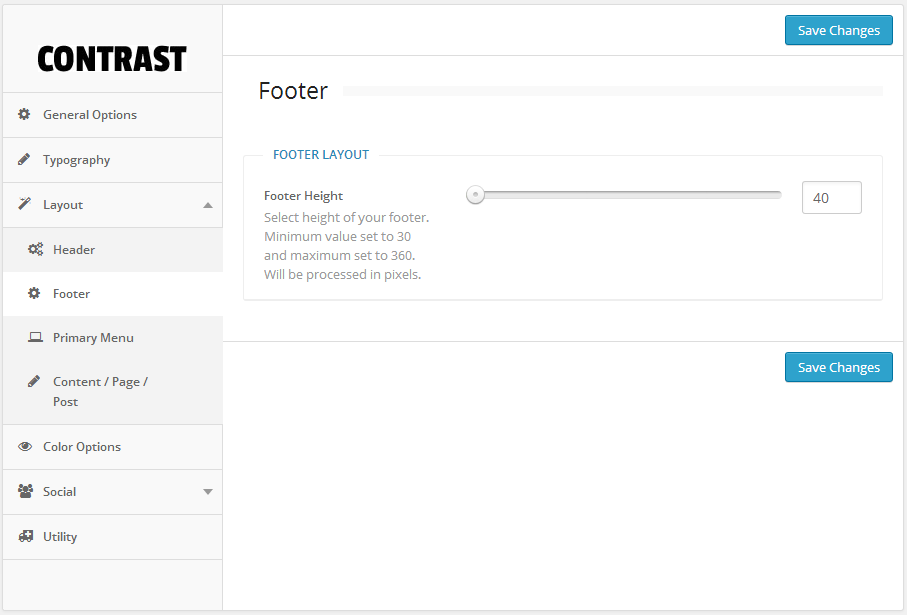Click the top Save Changes button
907x615 pixels.
(838, 30)
